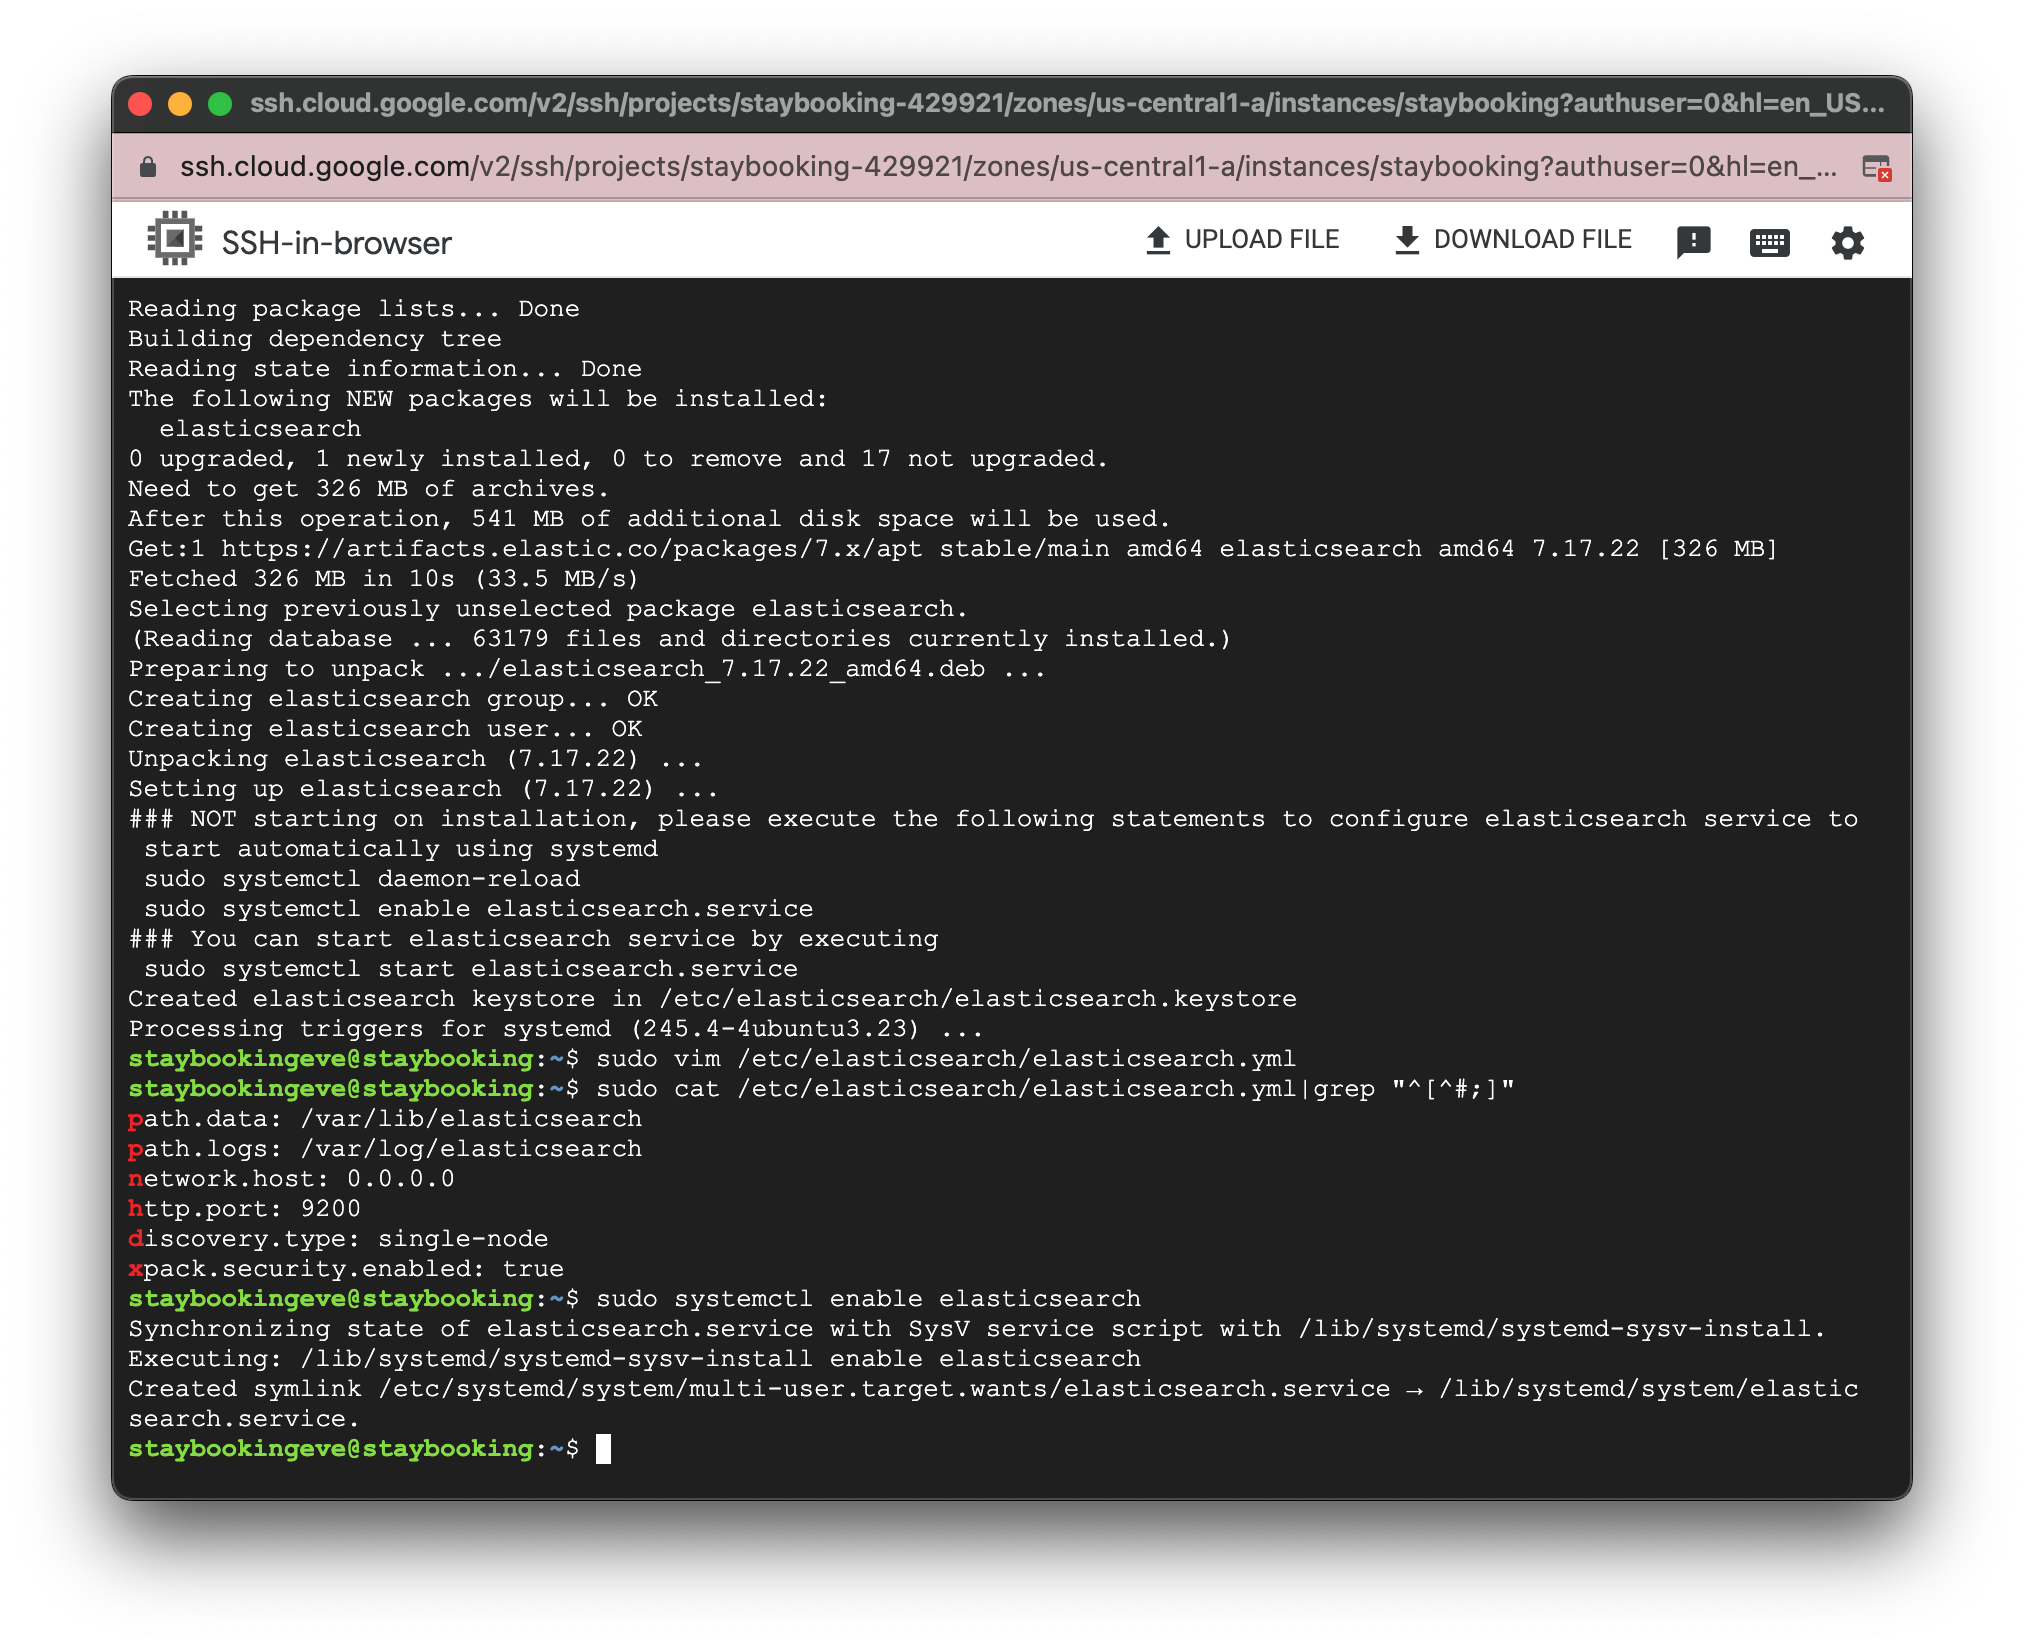Click the SSH-in-browser chip logo

point(173,238)
